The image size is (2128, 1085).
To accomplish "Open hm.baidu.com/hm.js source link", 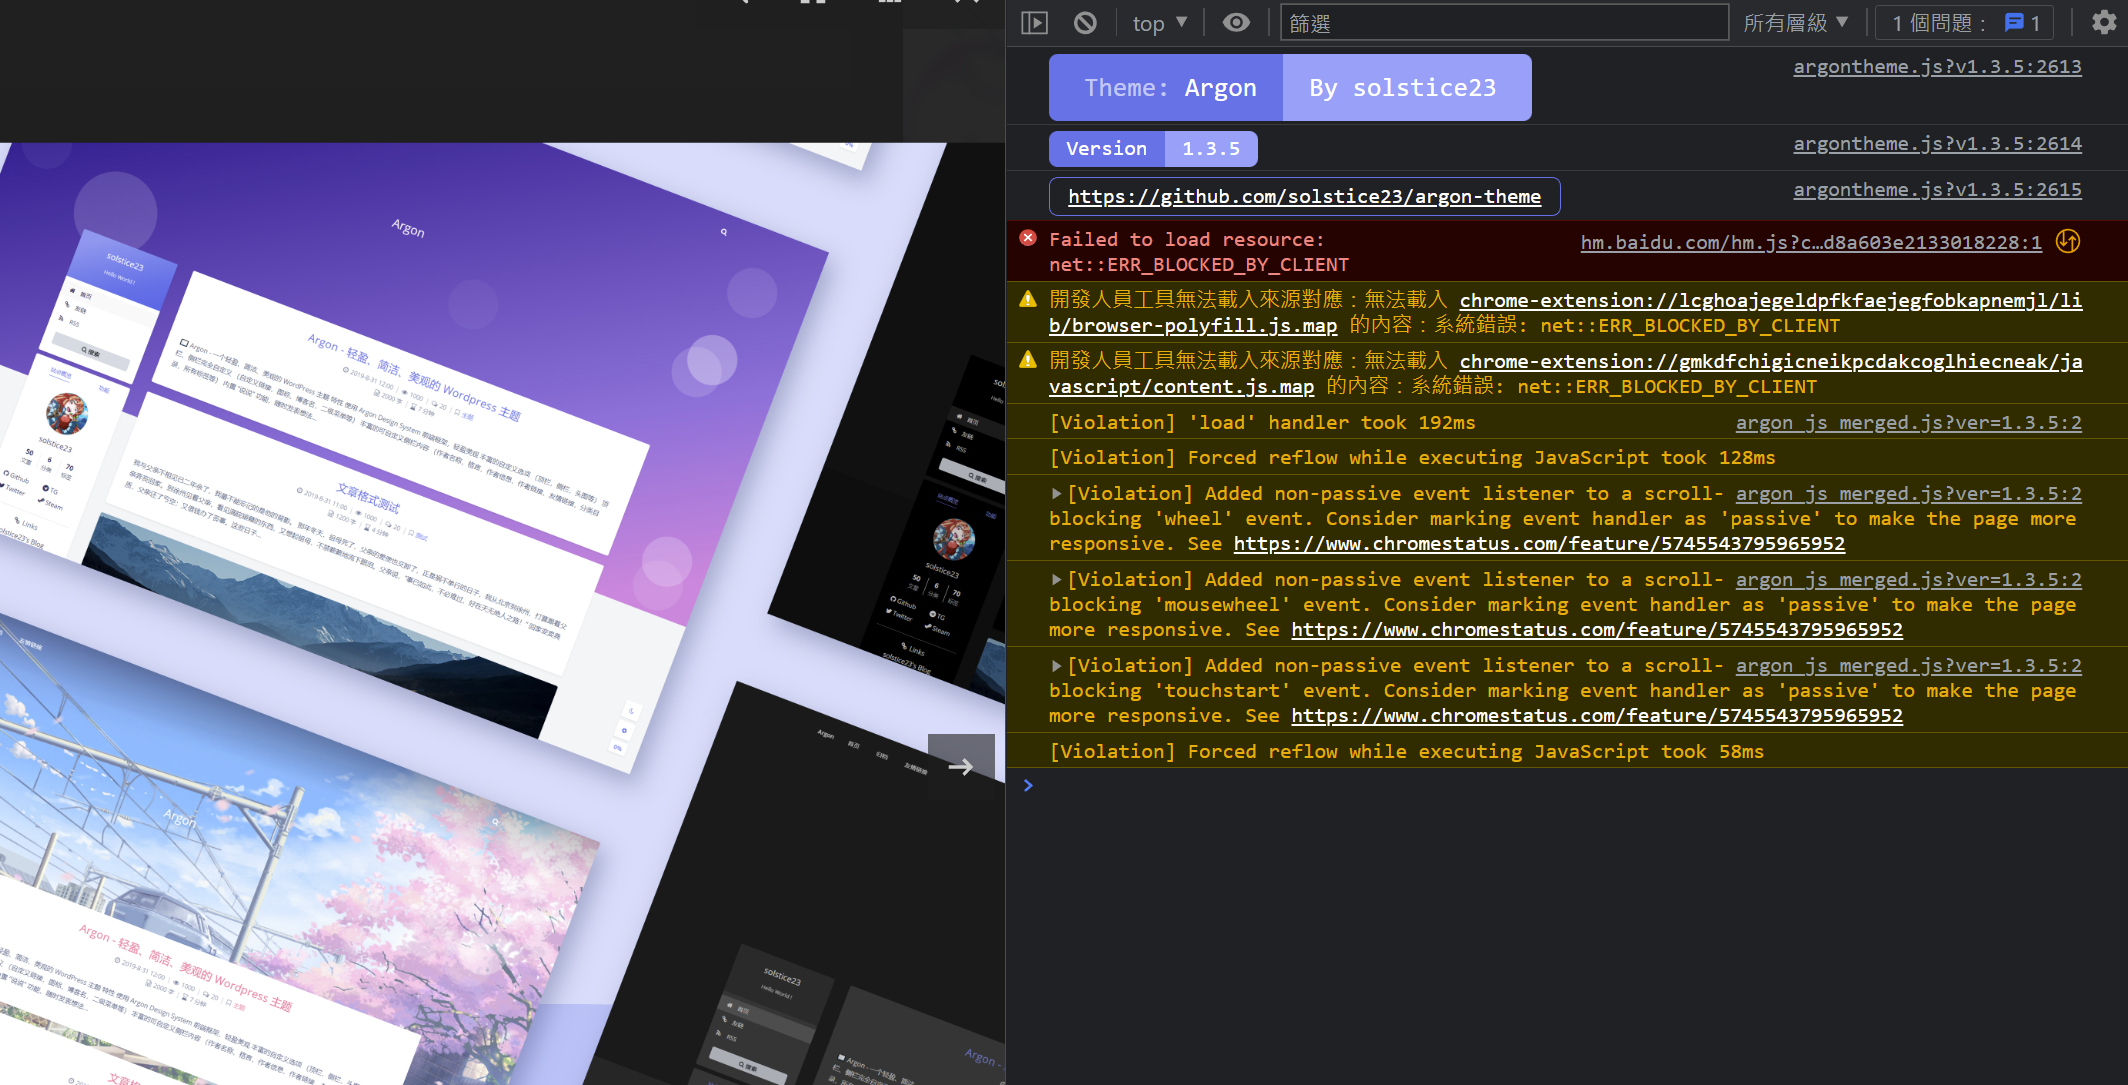I will point(1810,242).
